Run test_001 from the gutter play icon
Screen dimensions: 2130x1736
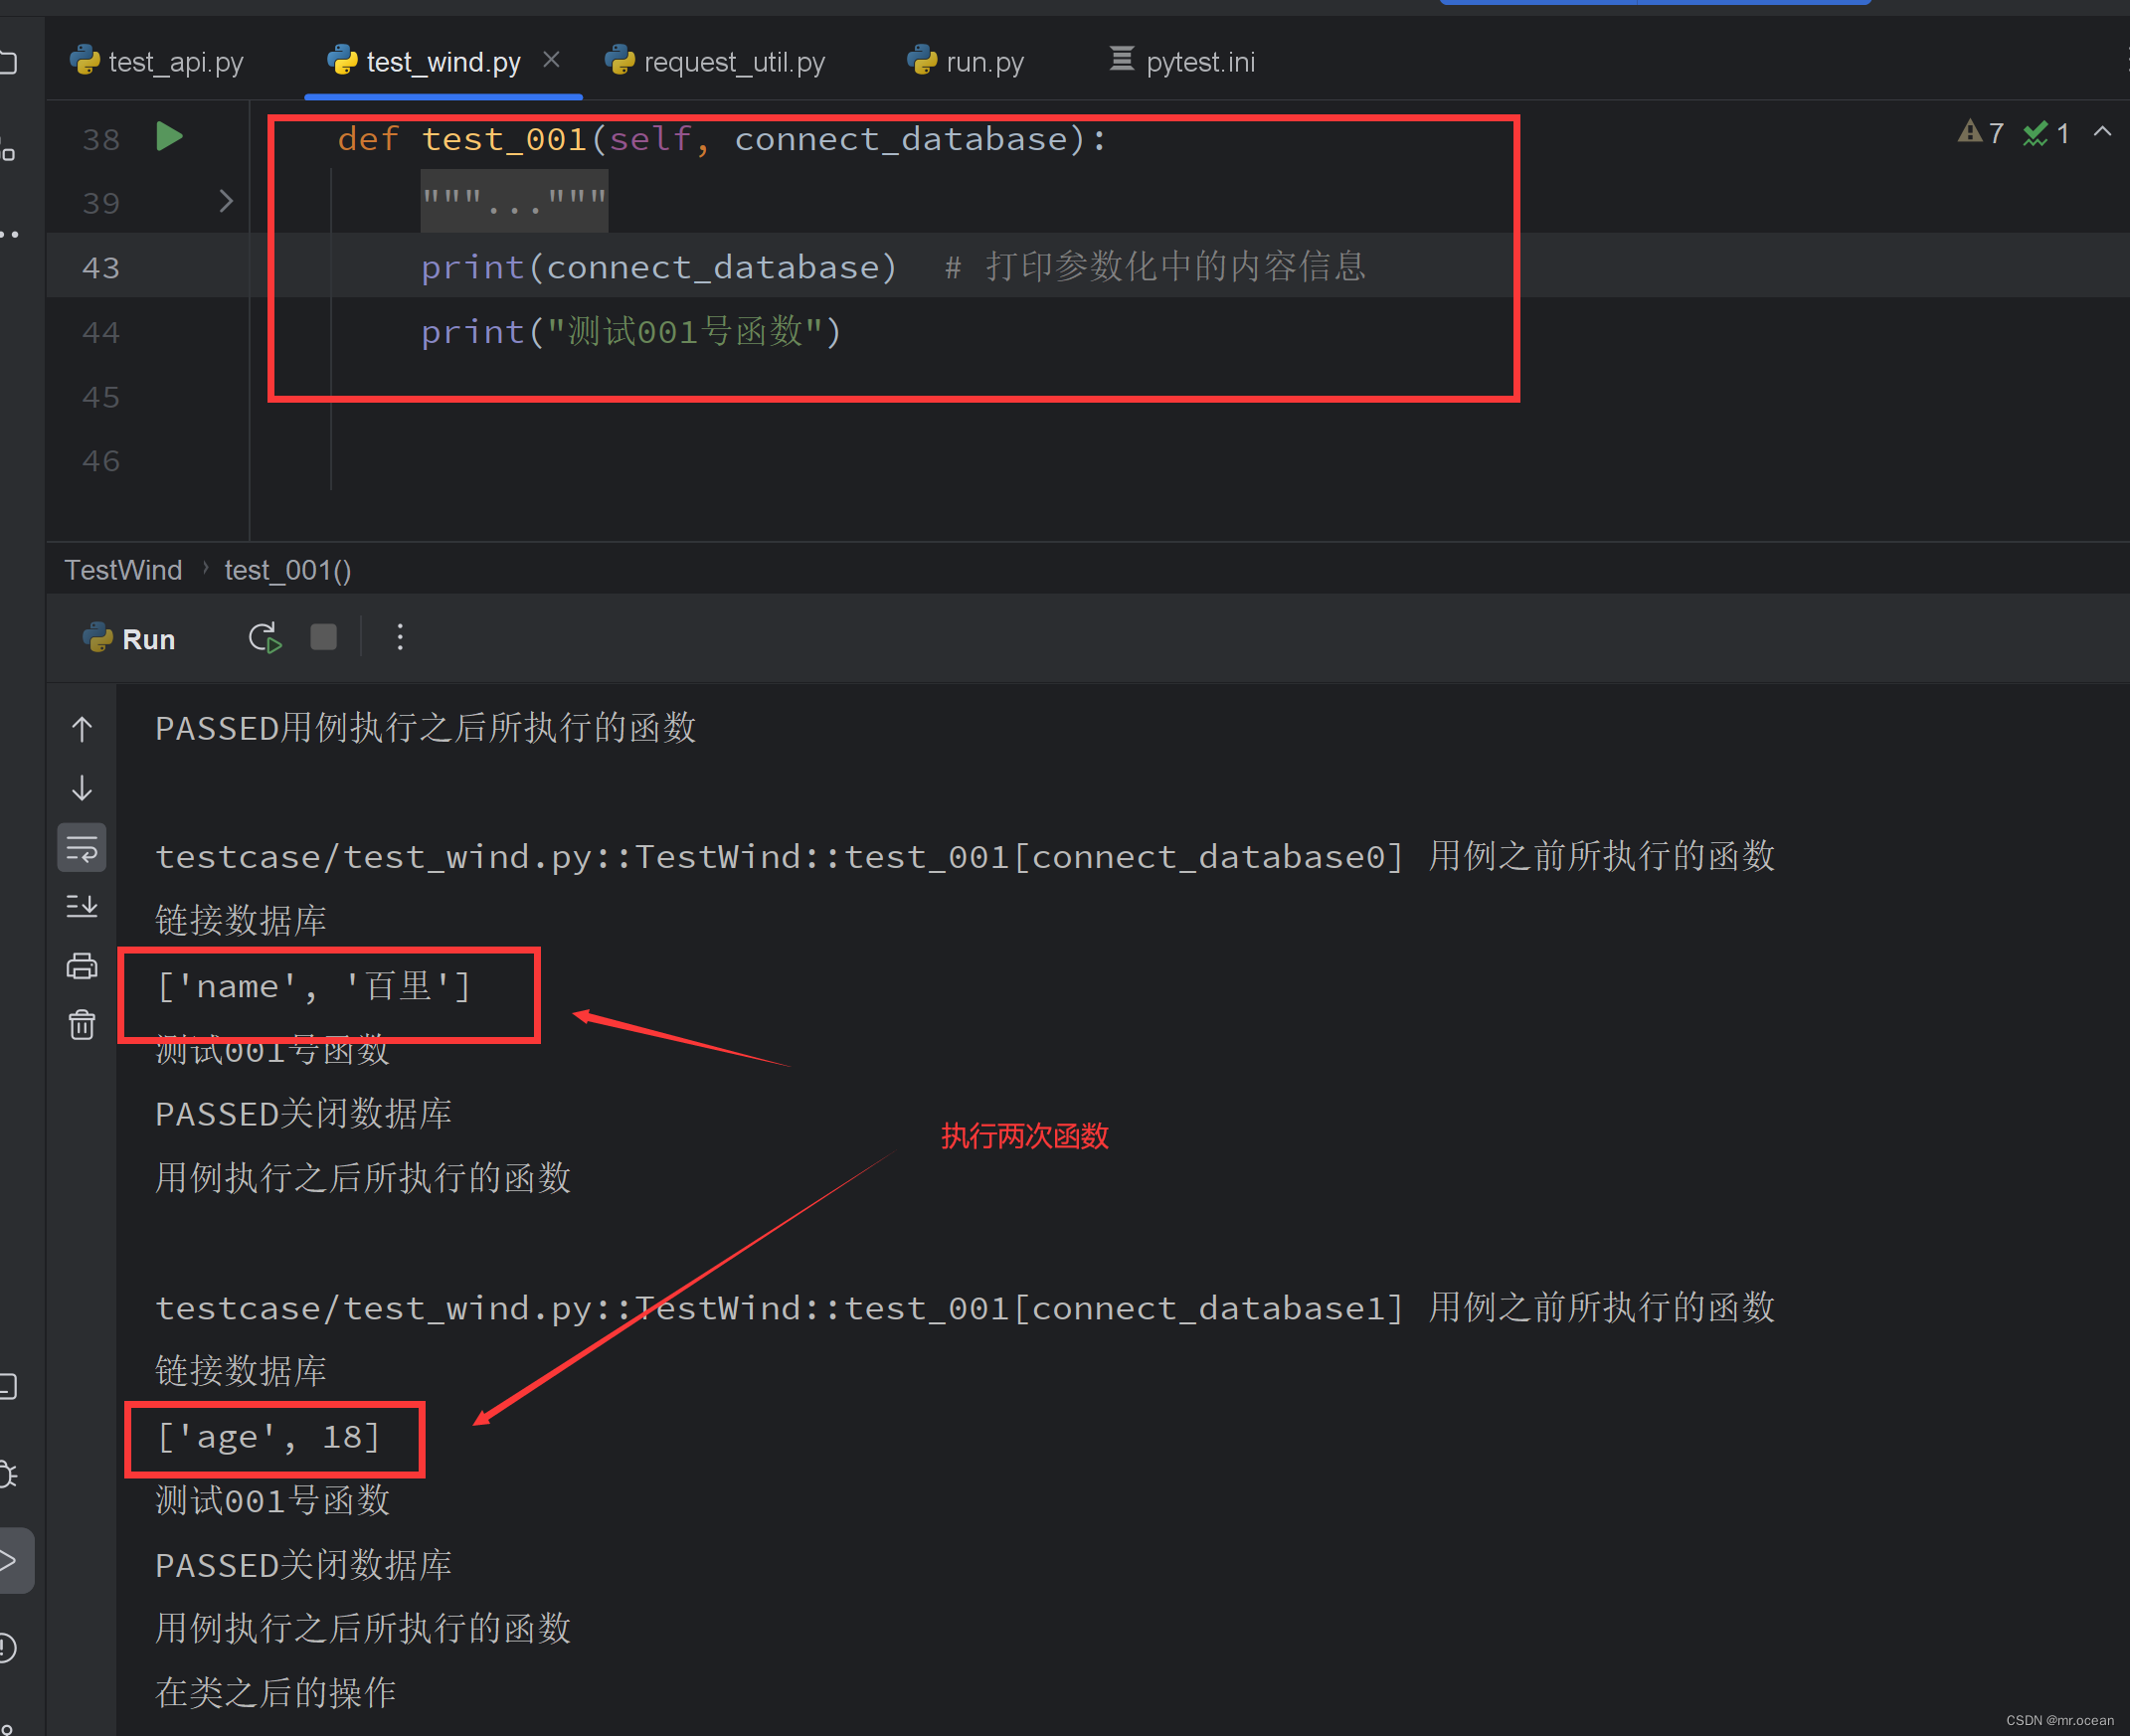tap(170, 136)
